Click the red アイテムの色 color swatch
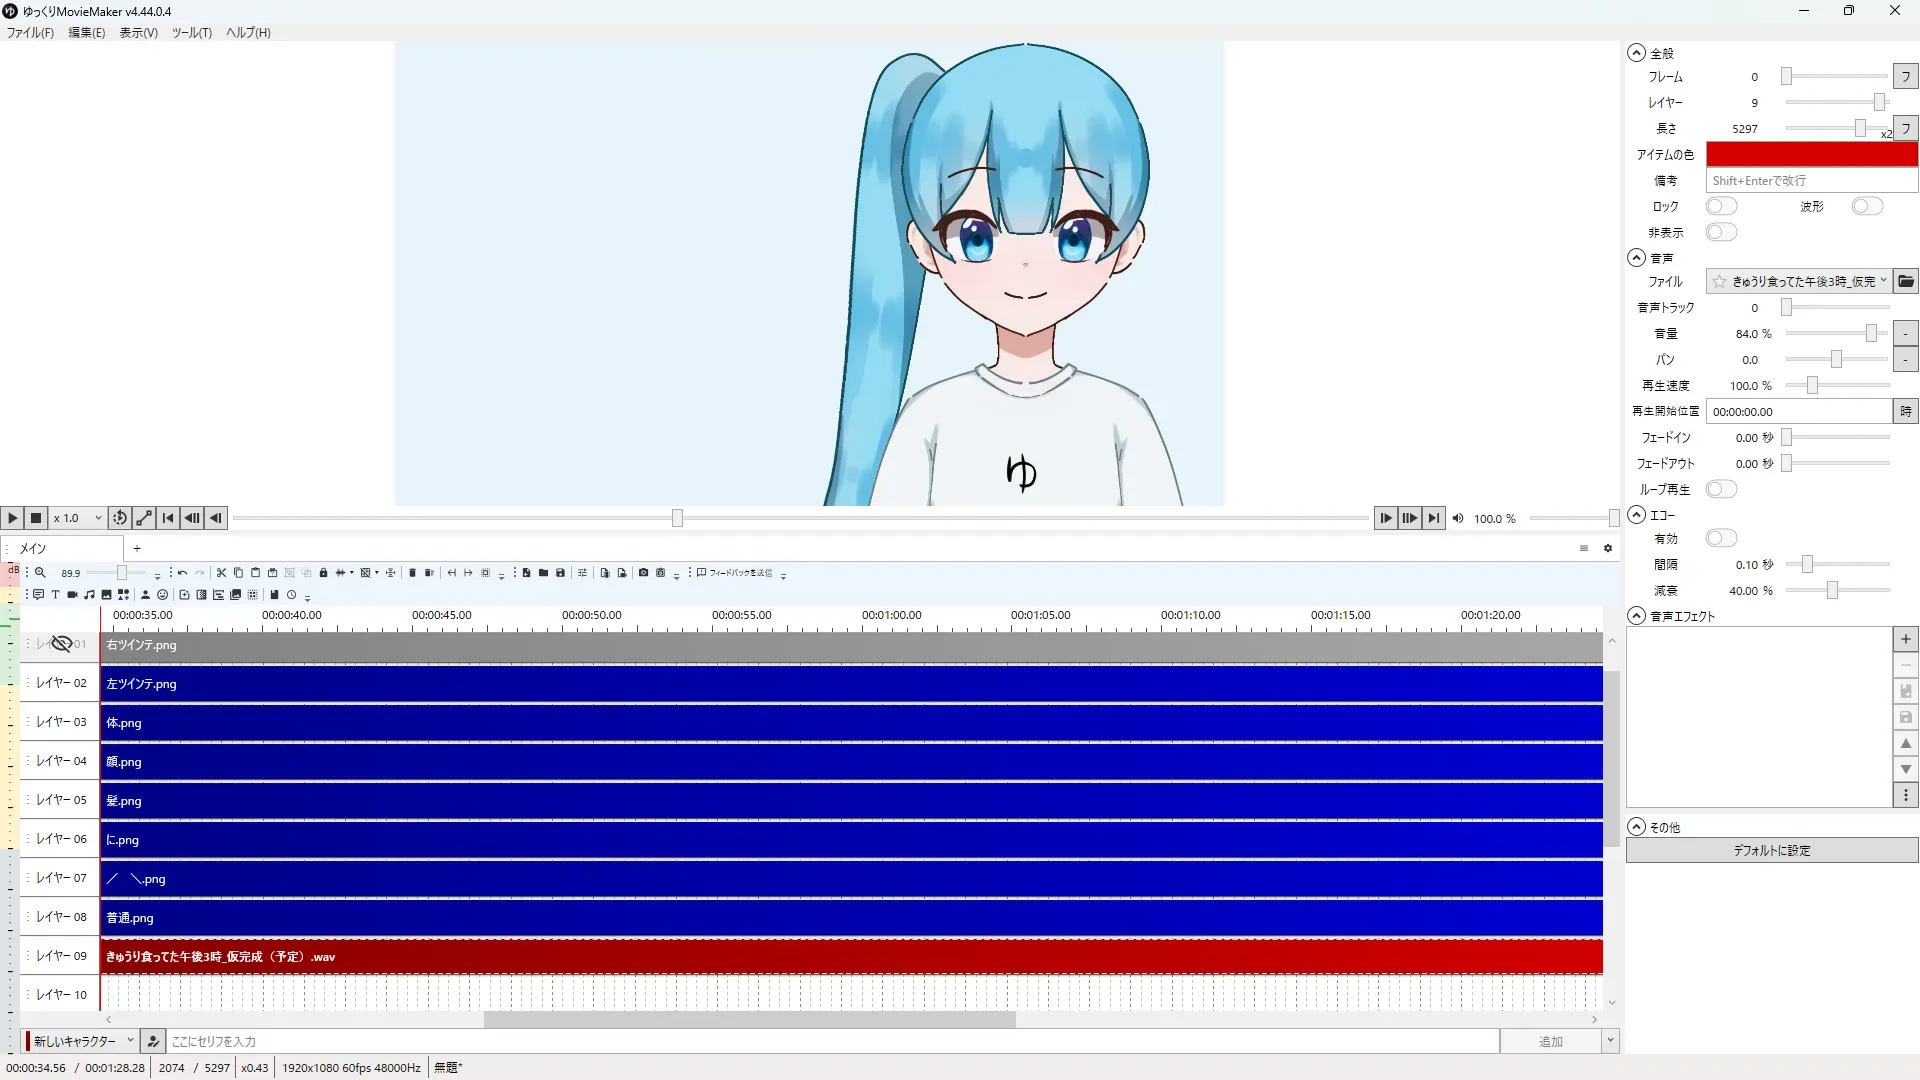Image resolution: width=1920 pixels, height=1080 pixels. 1811,154
